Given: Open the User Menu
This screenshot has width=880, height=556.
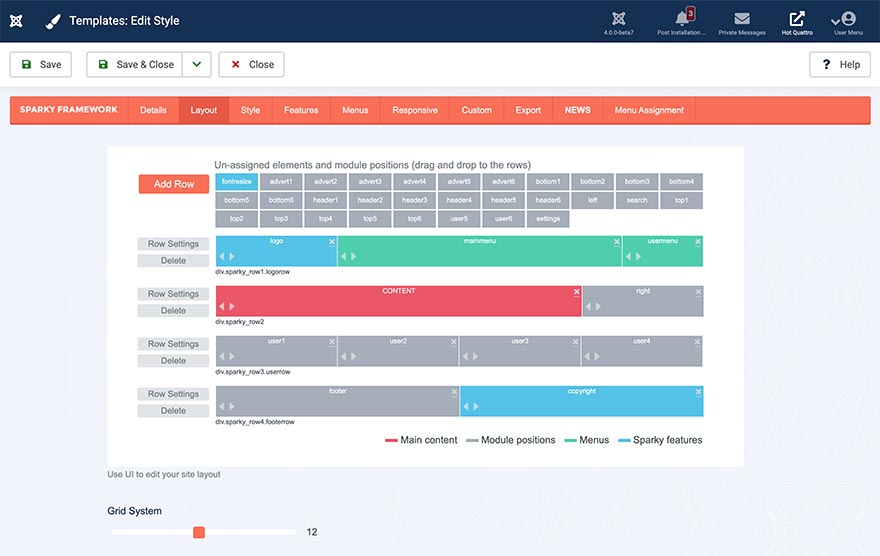Looking at the screenshot, I should pyautogui.click(x=848, y=22).
